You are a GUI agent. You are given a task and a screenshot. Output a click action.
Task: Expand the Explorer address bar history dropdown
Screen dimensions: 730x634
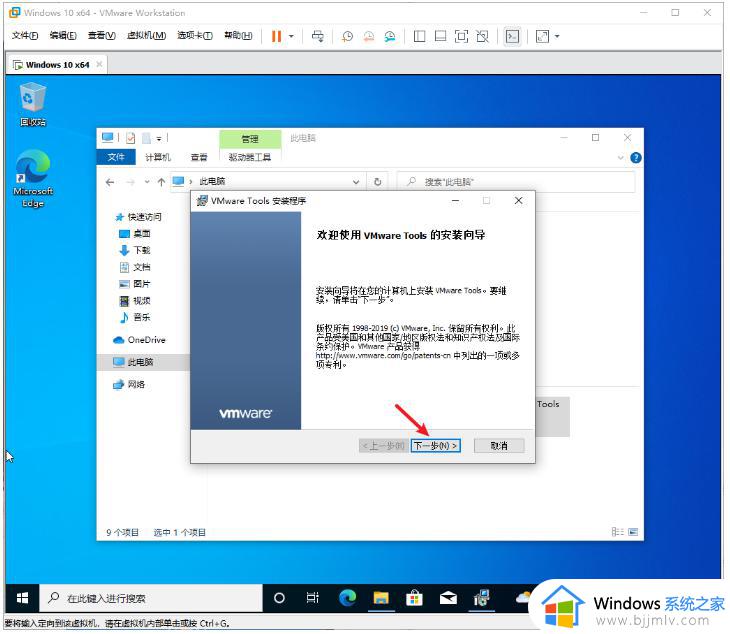click(356, 182)
